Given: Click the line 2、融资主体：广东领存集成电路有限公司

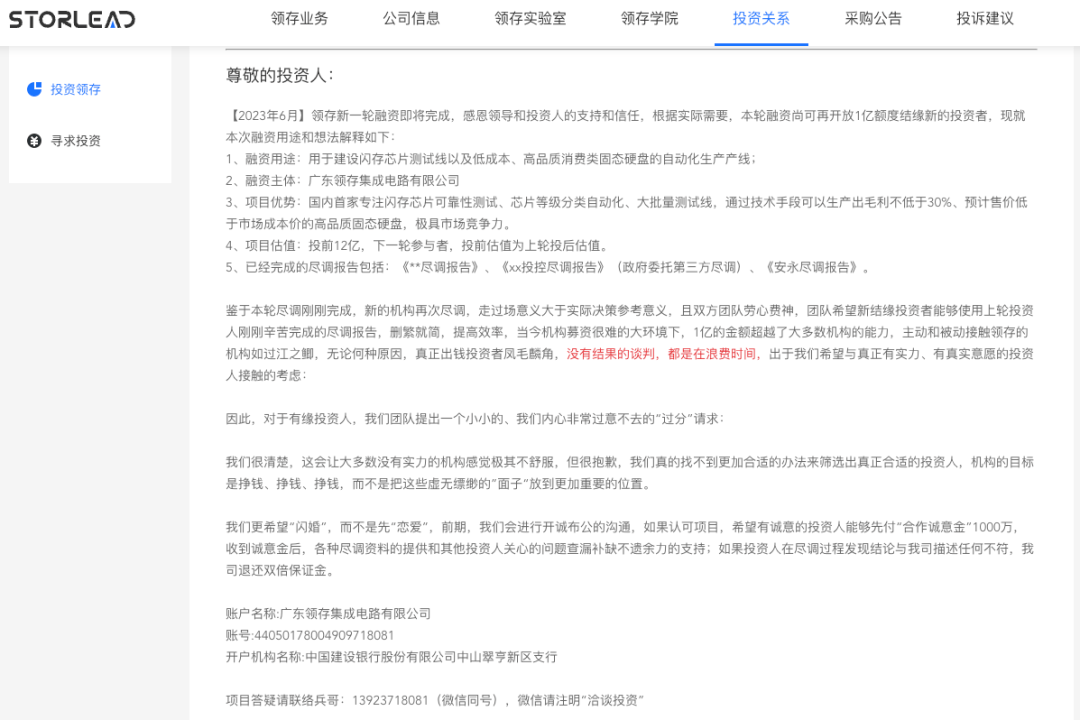Looking at the screenshot, I should (x=343, y=181).
